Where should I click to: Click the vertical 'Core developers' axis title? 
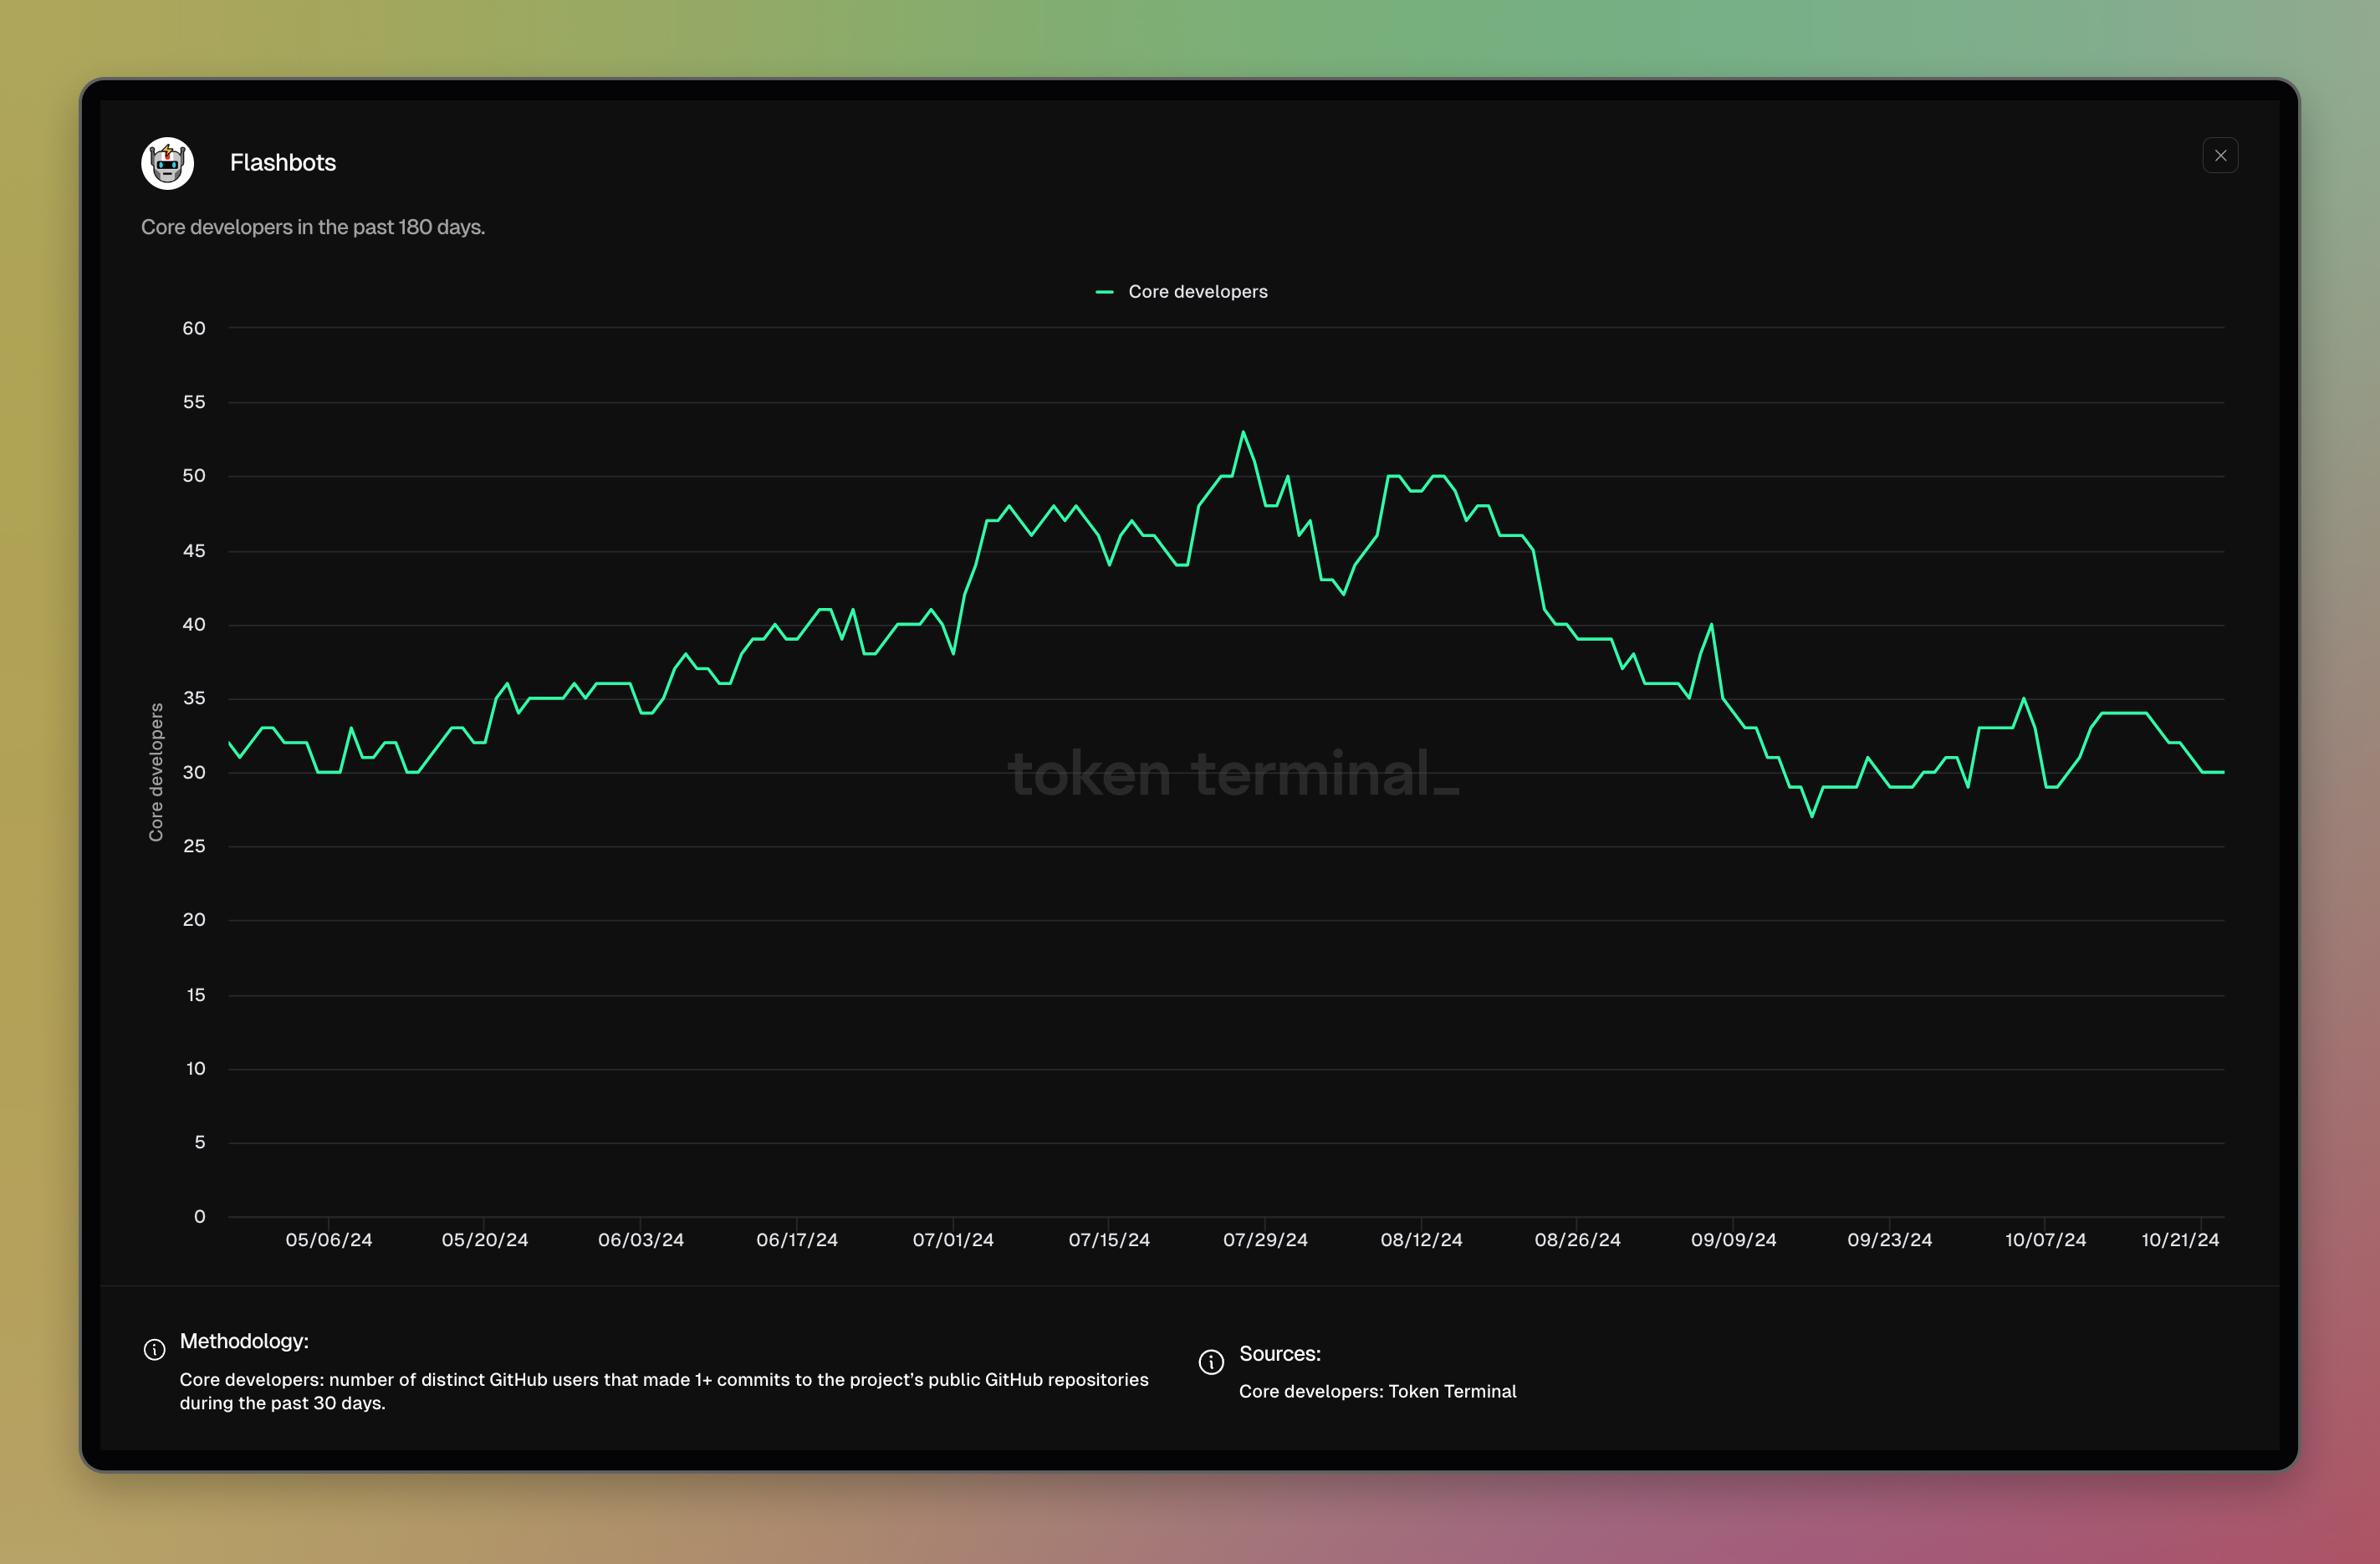[156, 772]
